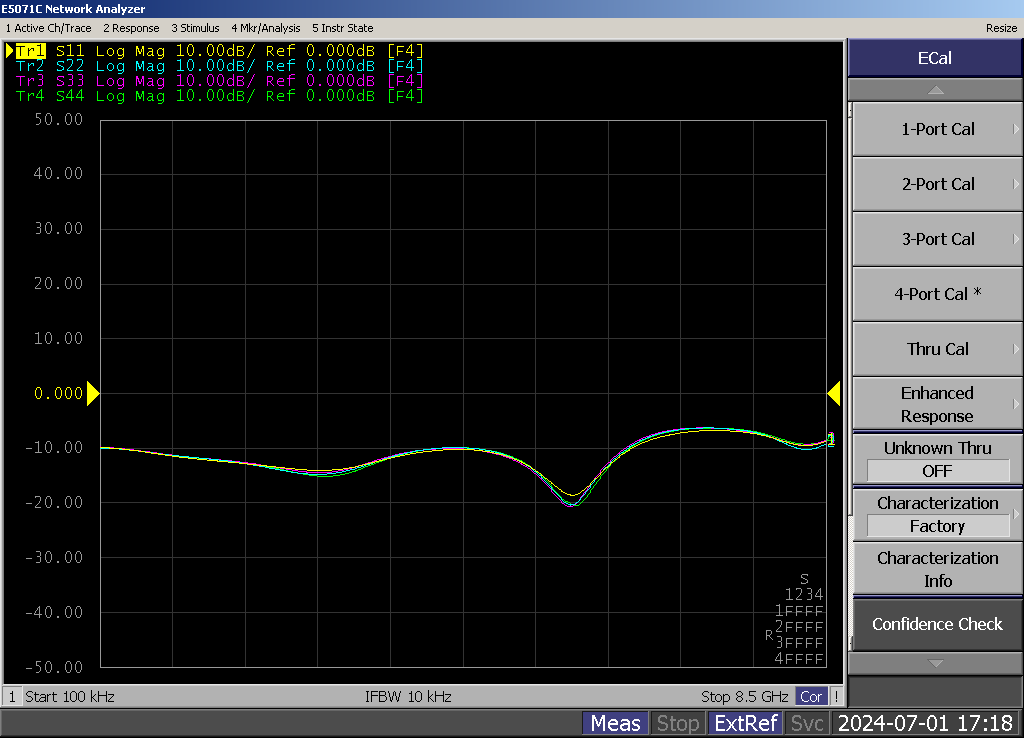The width and height of the screenshot is (1024, 738).
Task: Select marker 1 at trace end
Action: (x=831, y=440)
